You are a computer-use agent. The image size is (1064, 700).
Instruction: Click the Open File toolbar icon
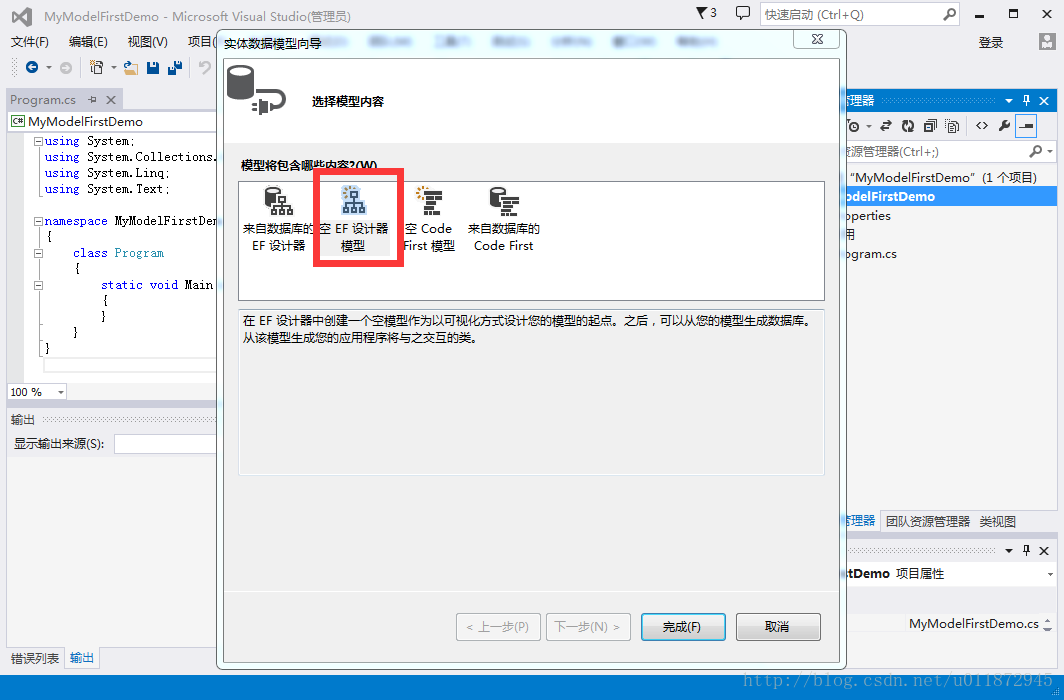[x=131, y=67]
